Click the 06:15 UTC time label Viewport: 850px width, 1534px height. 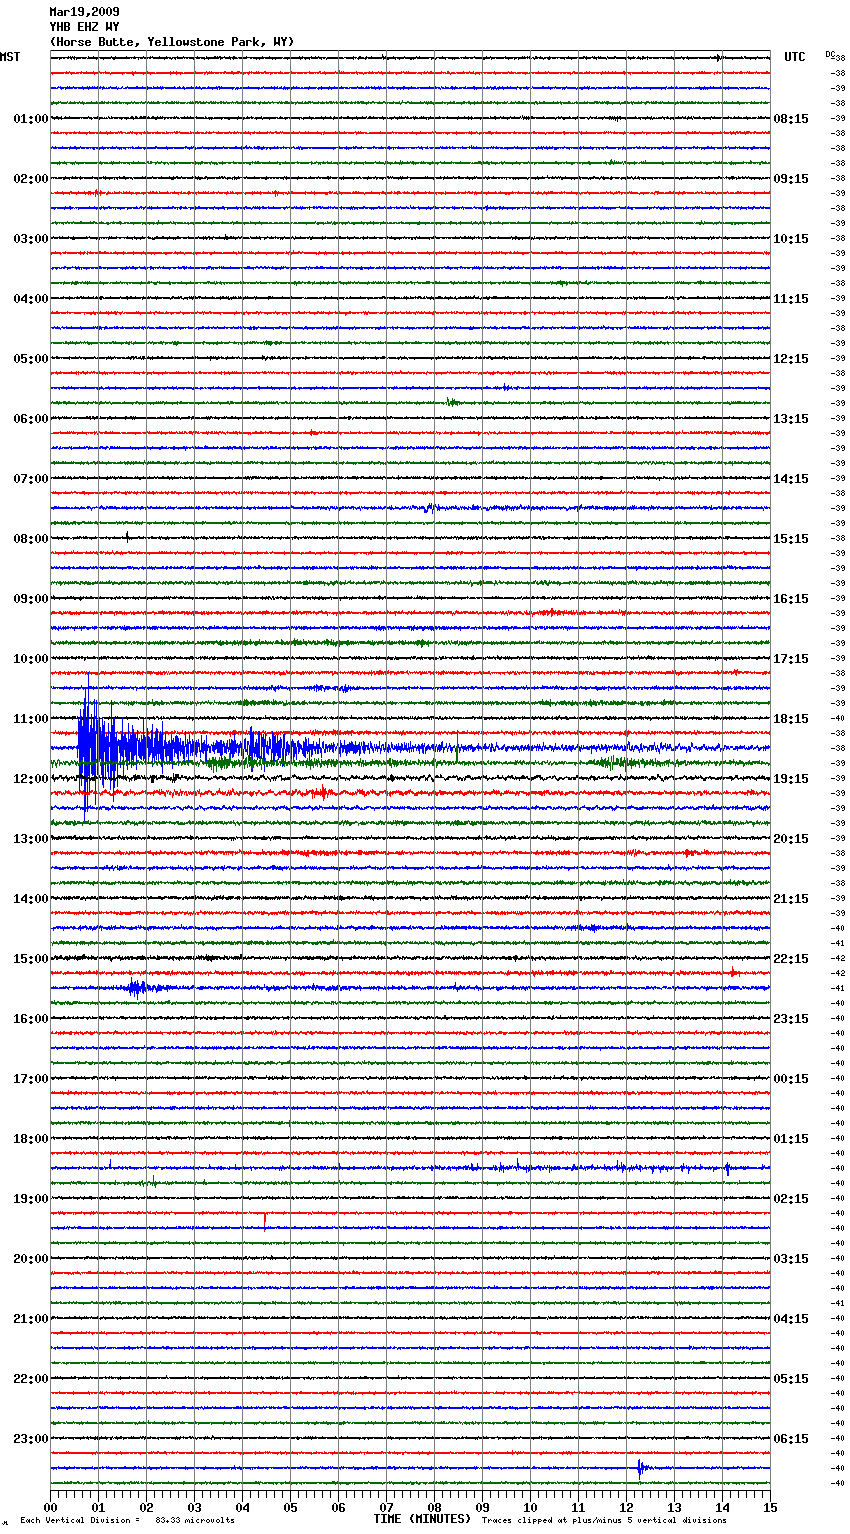click(791, 1439)
